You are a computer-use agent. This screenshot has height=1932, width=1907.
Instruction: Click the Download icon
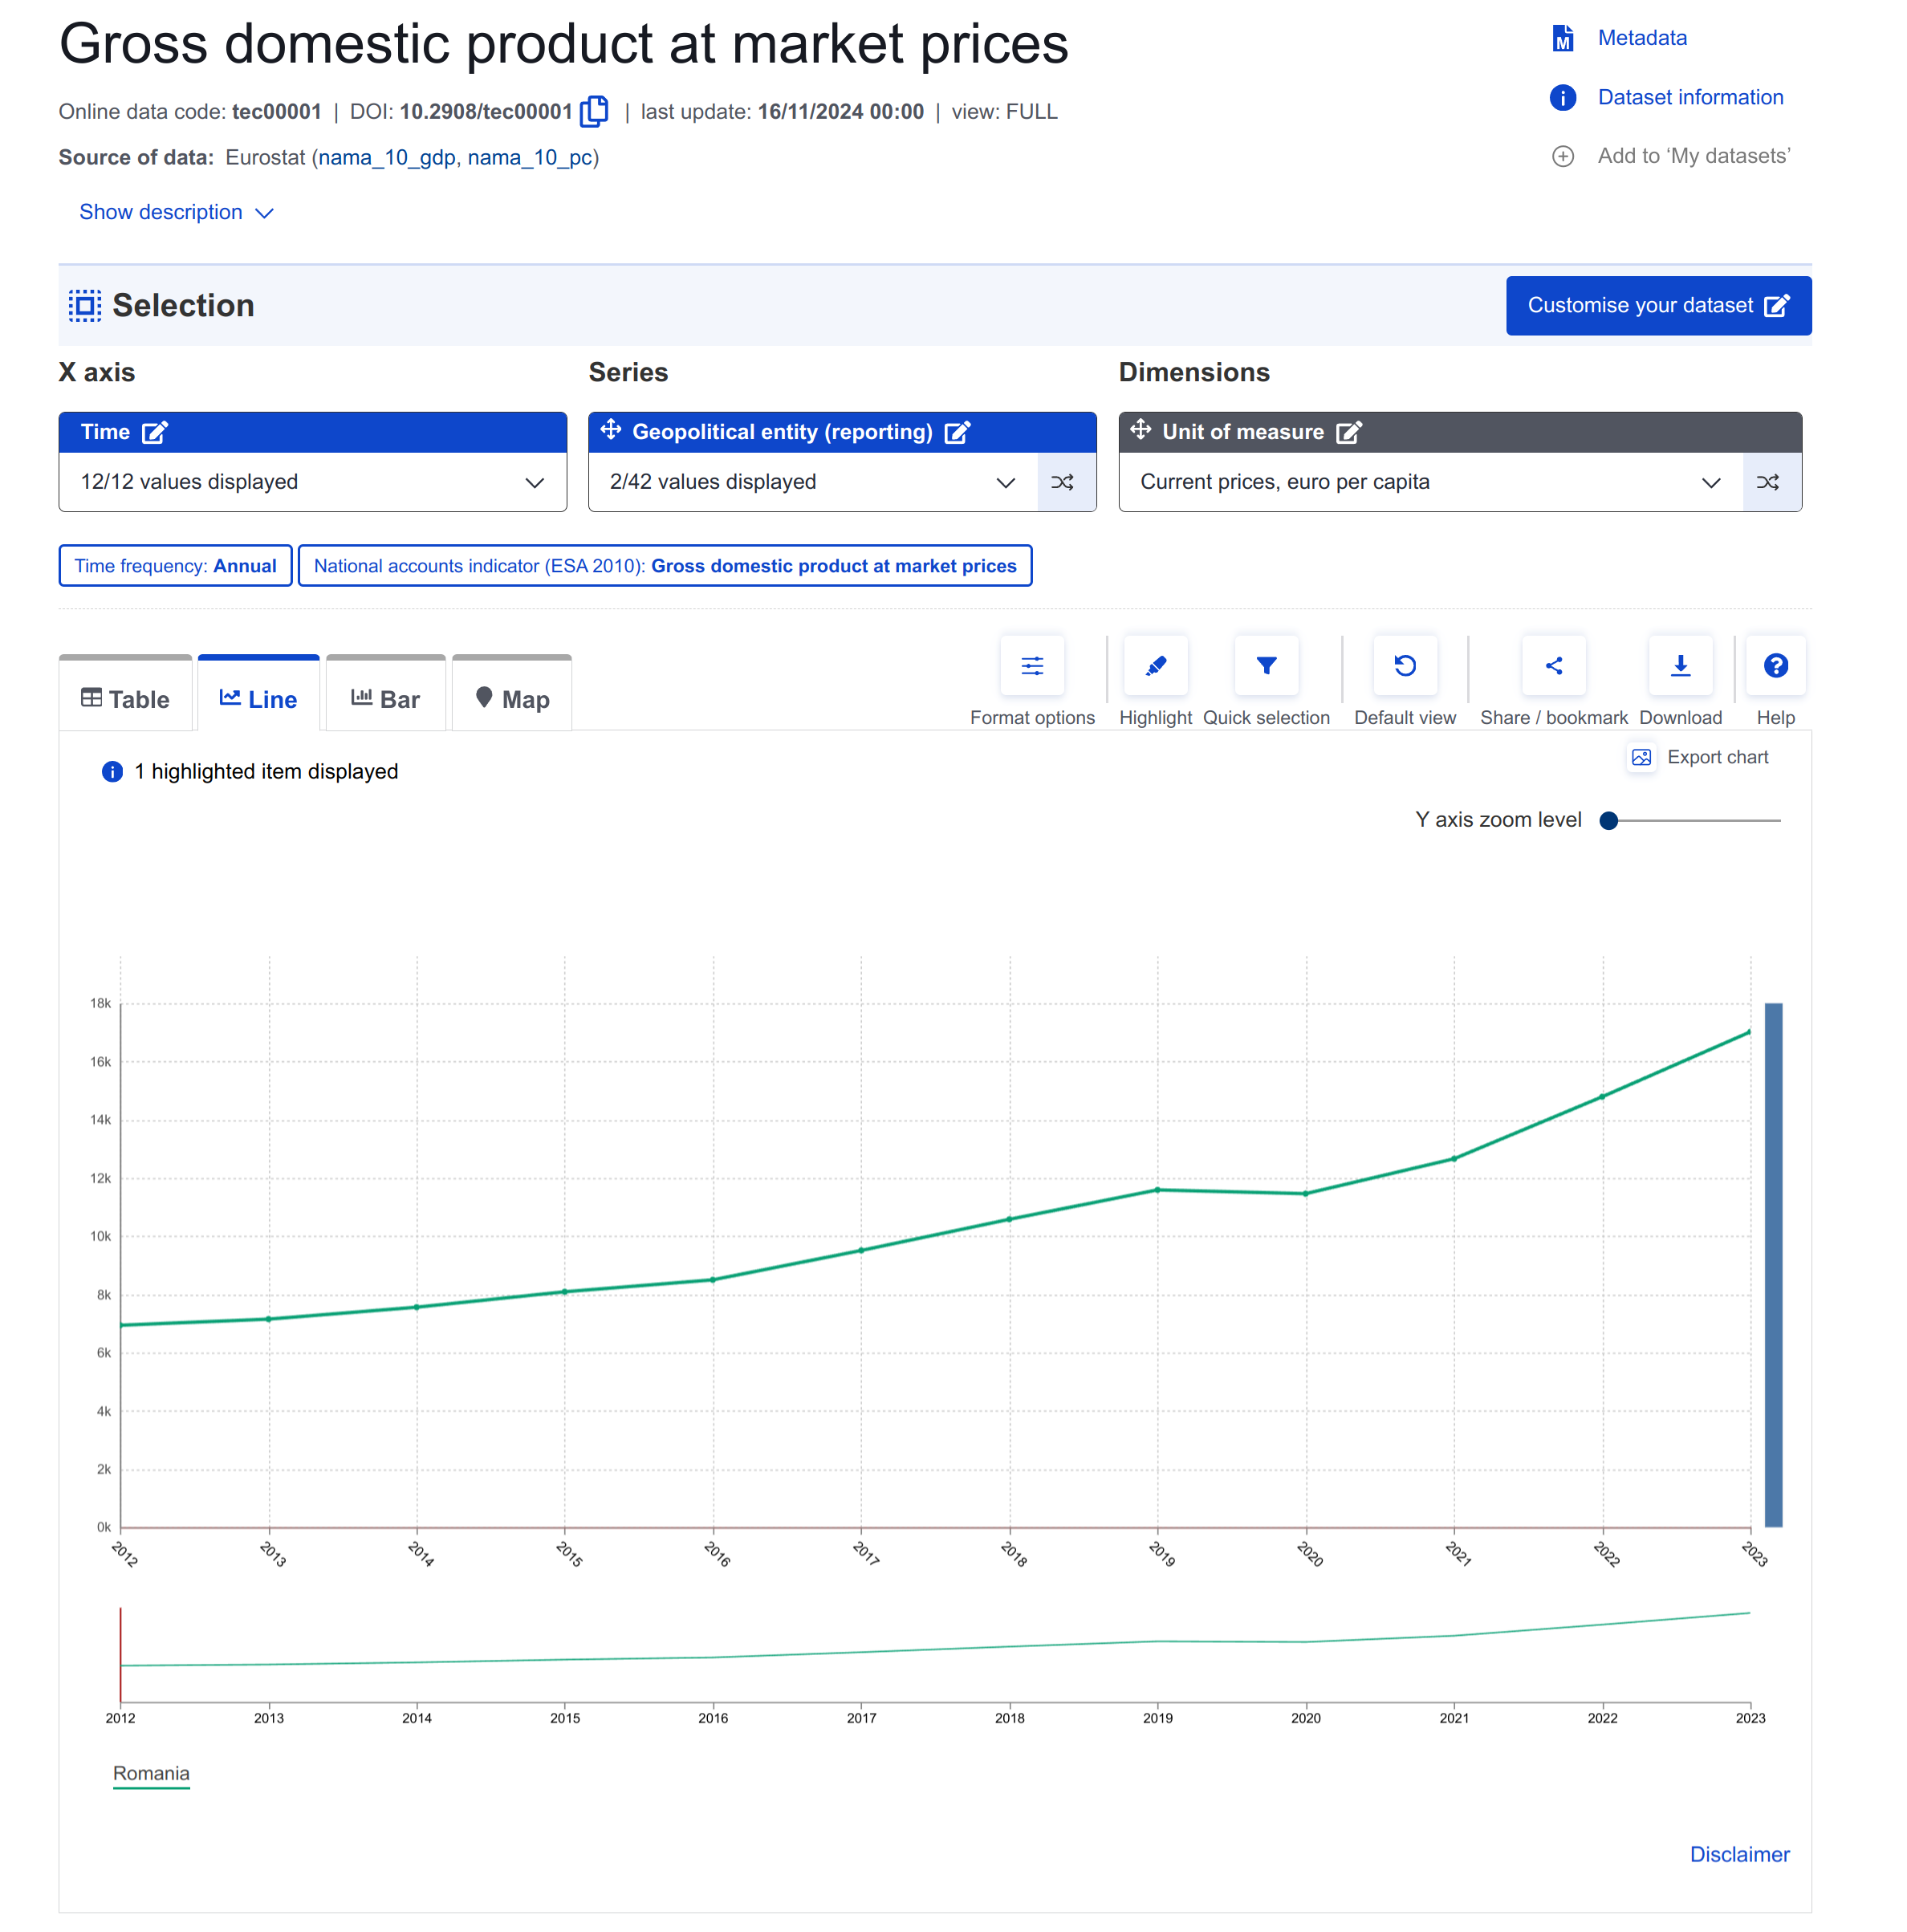tap(1679, 666)
